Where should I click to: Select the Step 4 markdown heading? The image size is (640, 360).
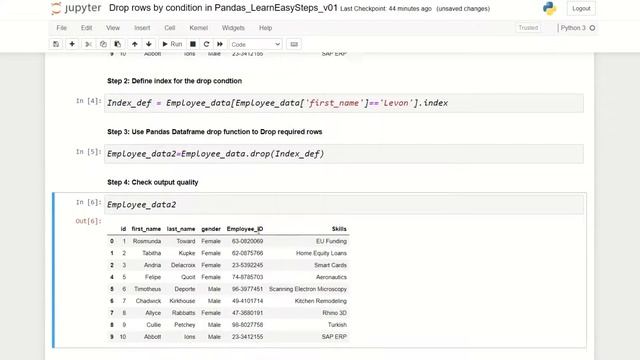[x=153, y=182]
